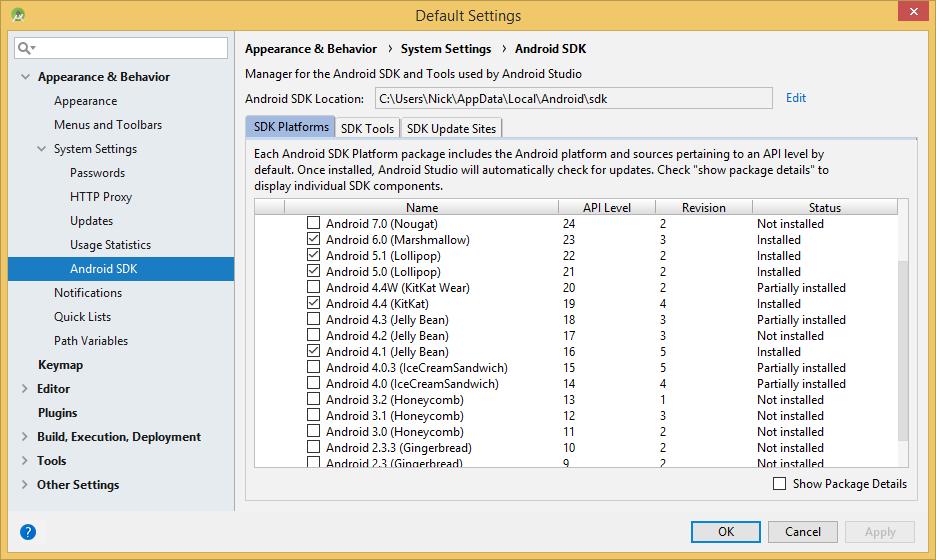The image size is (936, 560).
Task: Close the Default Settings dialog
Action: [x=913, y=11]
